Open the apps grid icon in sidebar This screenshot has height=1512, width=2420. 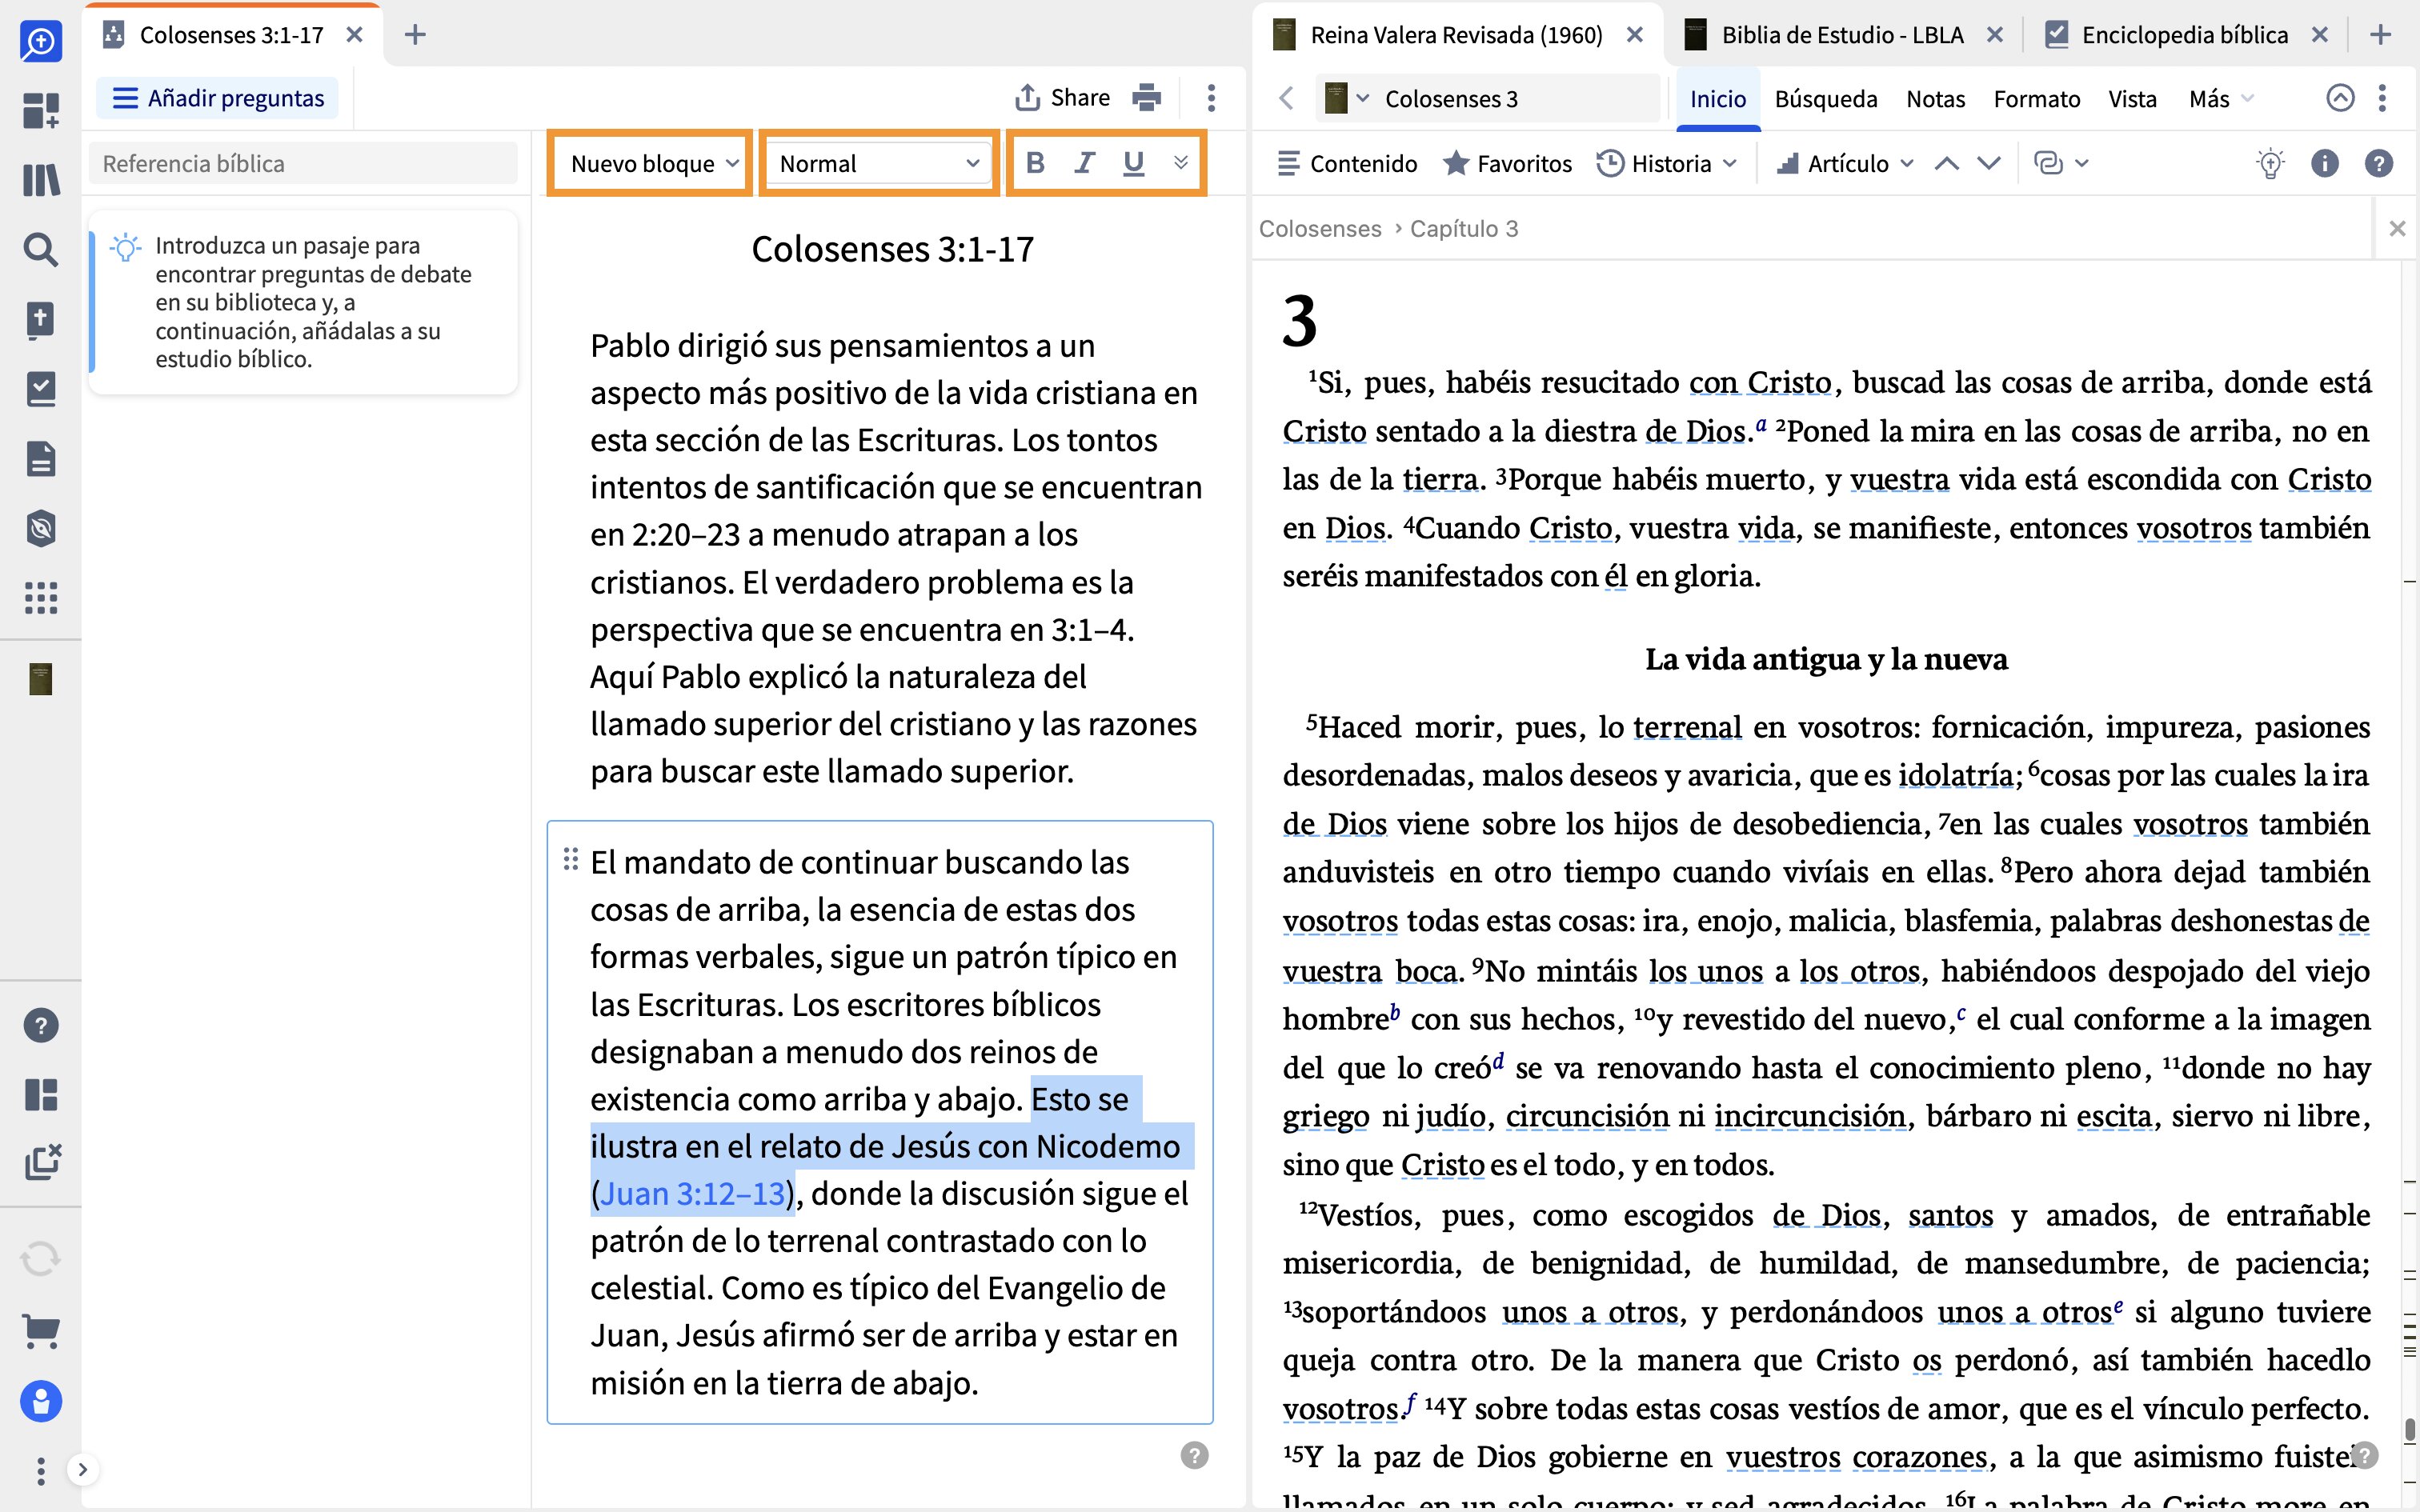(x=41, y=598)
